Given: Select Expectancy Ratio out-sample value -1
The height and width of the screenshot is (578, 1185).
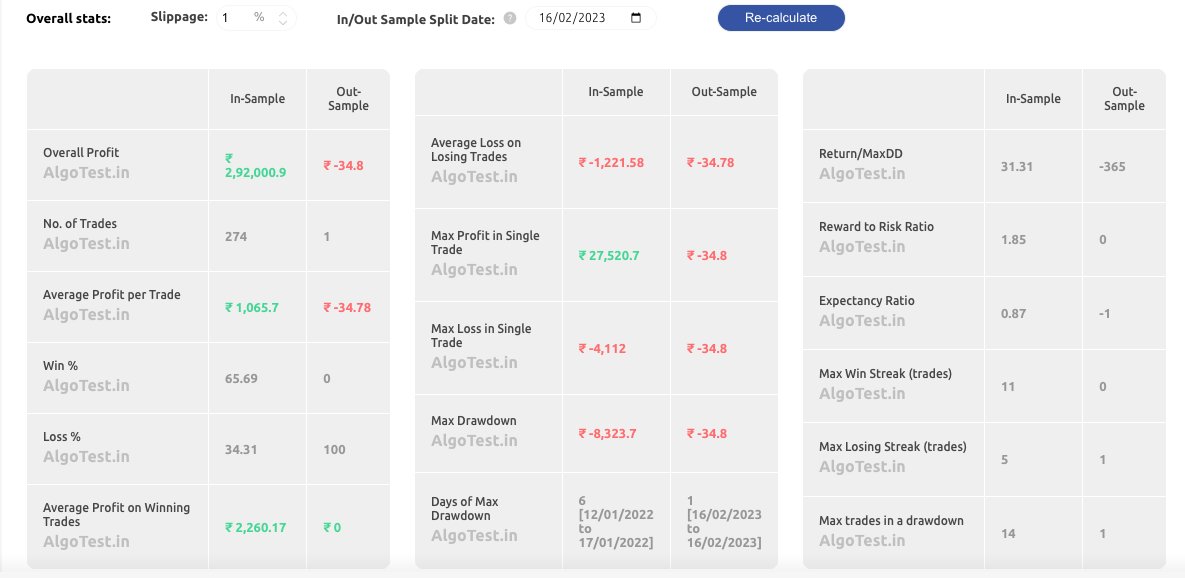Looking at the screenshot, I should 1104,314.
